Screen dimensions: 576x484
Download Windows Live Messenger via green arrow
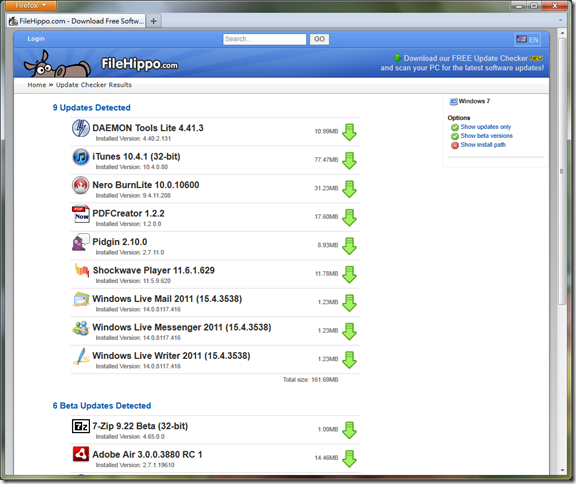[349, 331]
